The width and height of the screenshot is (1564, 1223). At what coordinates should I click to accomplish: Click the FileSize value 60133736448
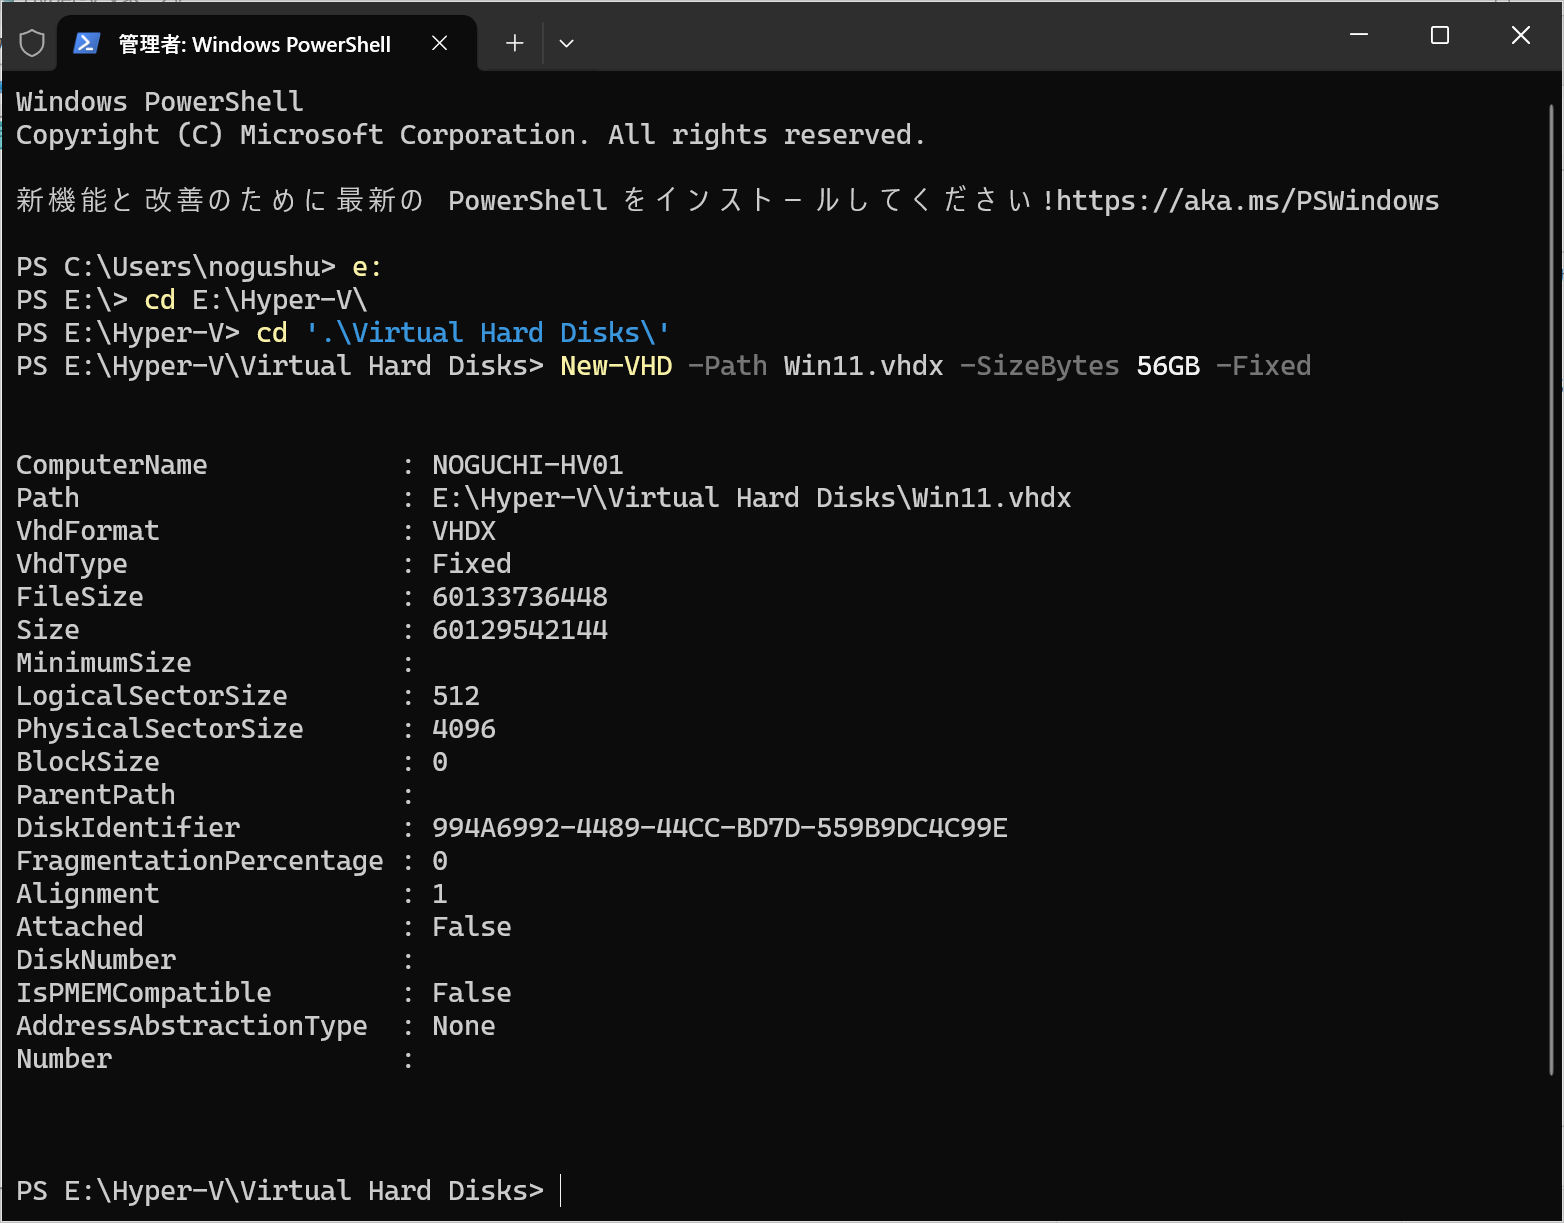[x=520, y=597]
